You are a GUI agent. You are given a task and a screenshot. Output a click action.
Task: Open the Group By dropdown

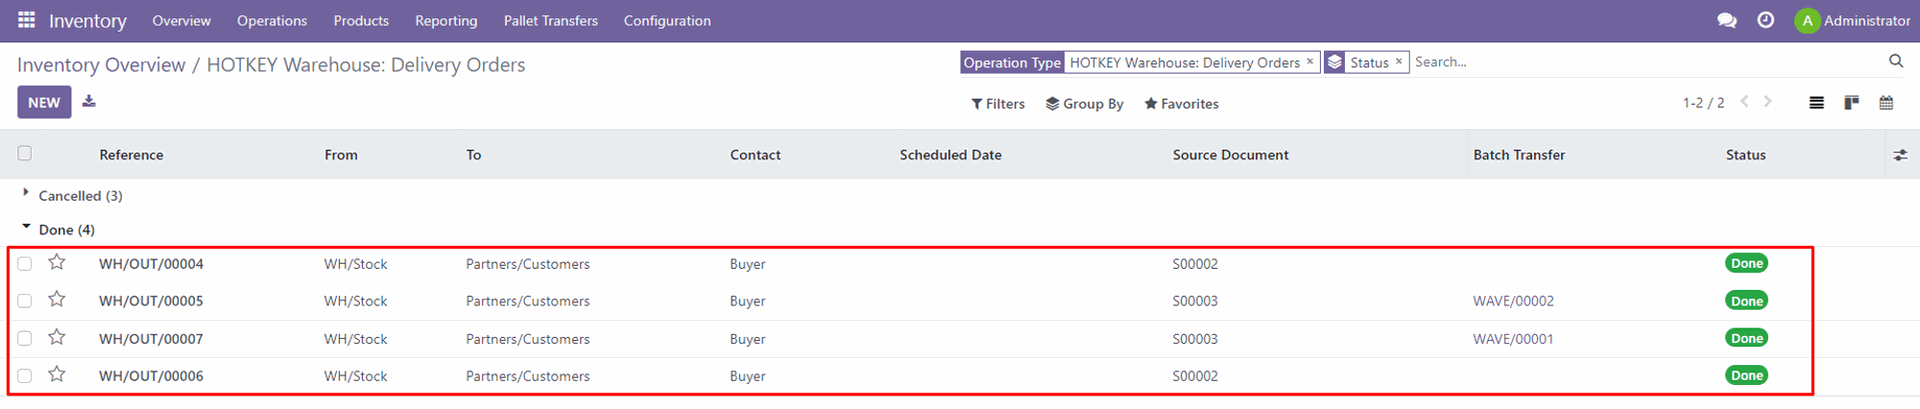(1085, 103)
